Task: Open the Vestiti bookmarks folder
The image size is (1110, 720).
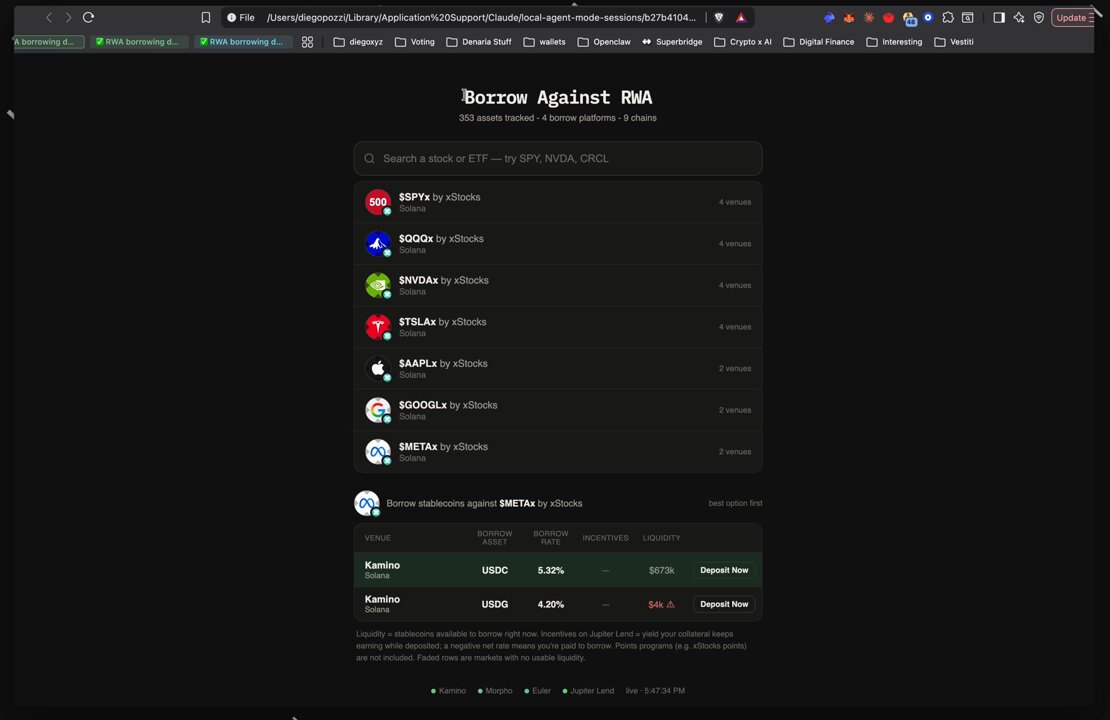Action: (954, 42)
